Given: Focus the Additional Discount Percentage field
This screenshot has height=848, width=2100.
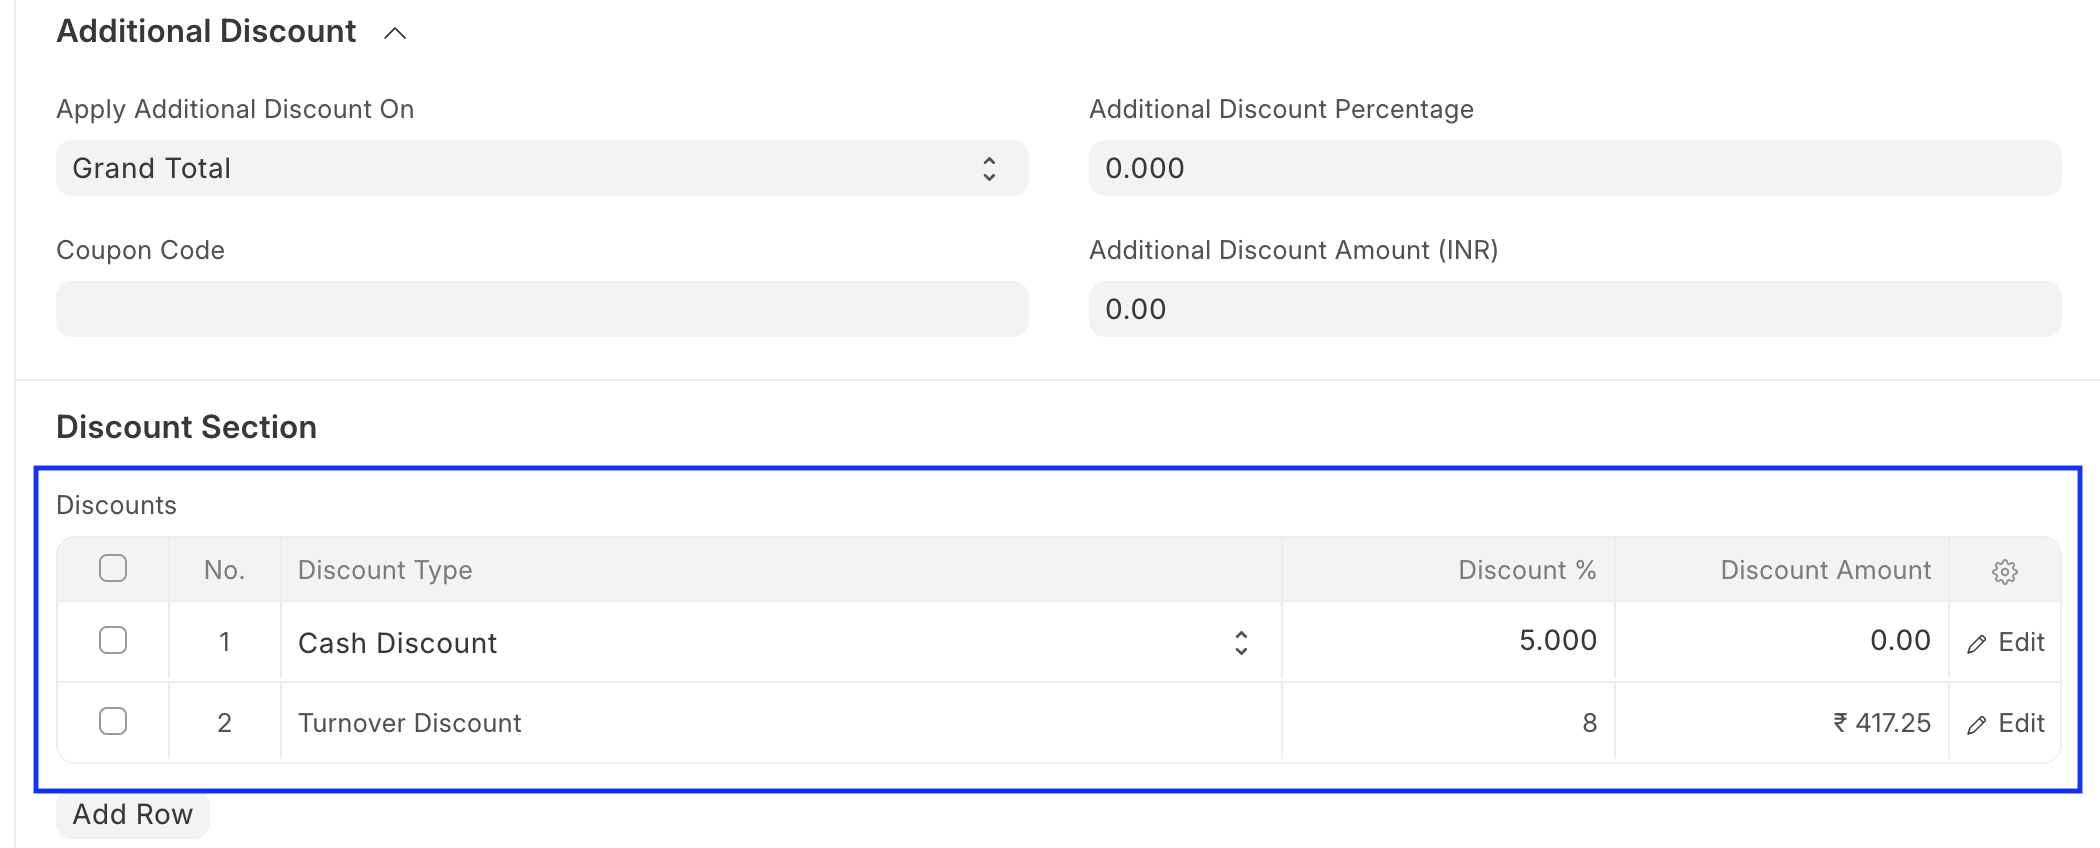Looking at the screenshot, I should [1575, 168].
